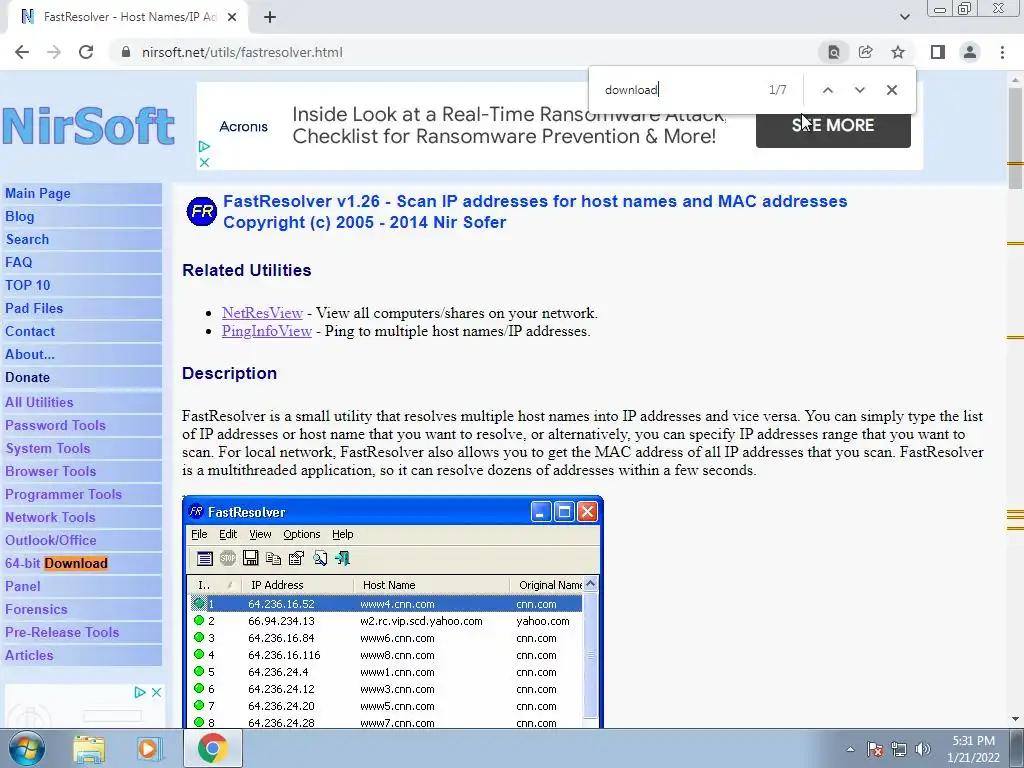1024x768 pixels.
Task: Go forward in browser history
Action: 54,52
